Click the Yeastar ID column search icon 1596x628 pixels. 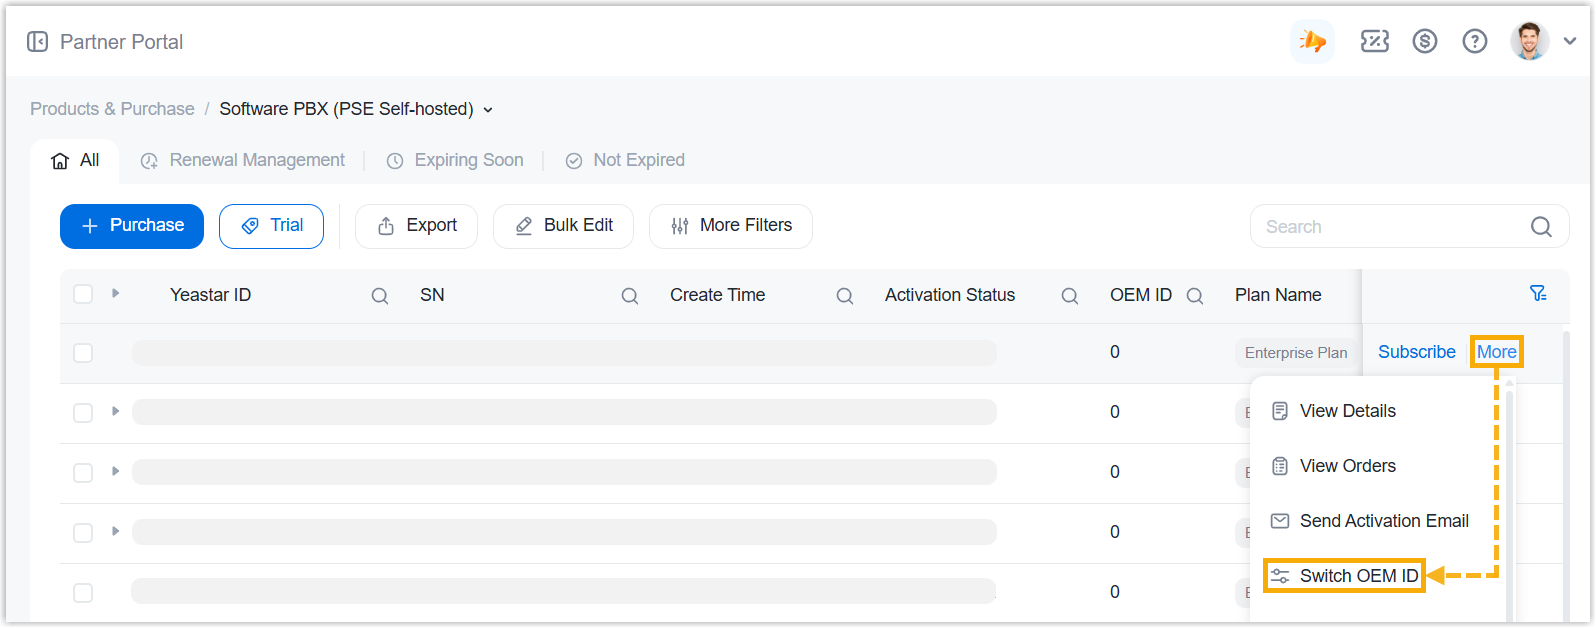pos(380,296)
